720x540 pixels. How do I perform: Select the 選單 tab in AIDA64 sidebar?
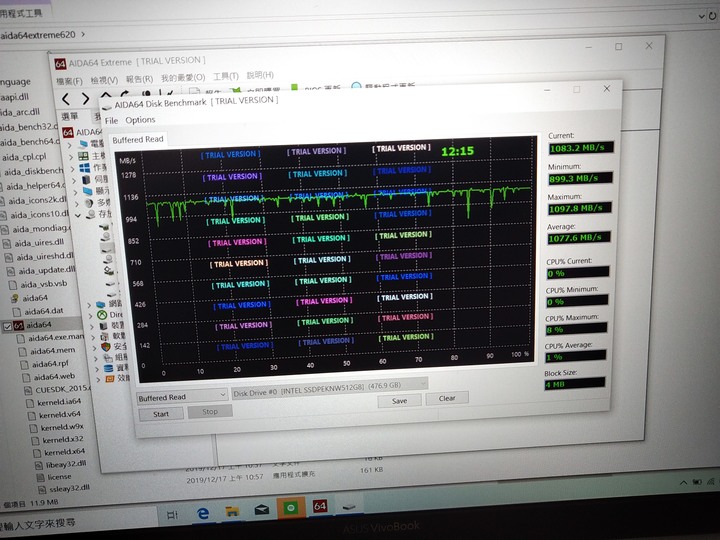(x=70, y=116)
